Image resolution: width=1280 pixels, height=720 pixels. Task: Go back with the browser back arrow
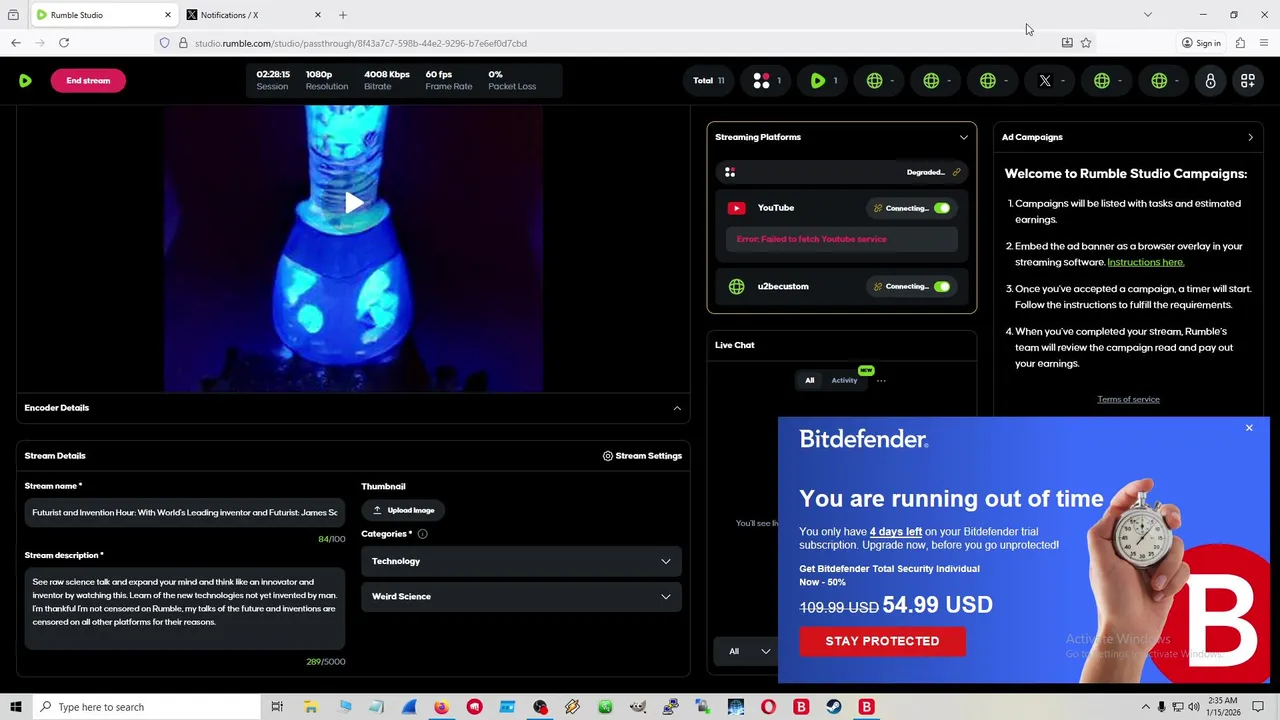(16, 43)
